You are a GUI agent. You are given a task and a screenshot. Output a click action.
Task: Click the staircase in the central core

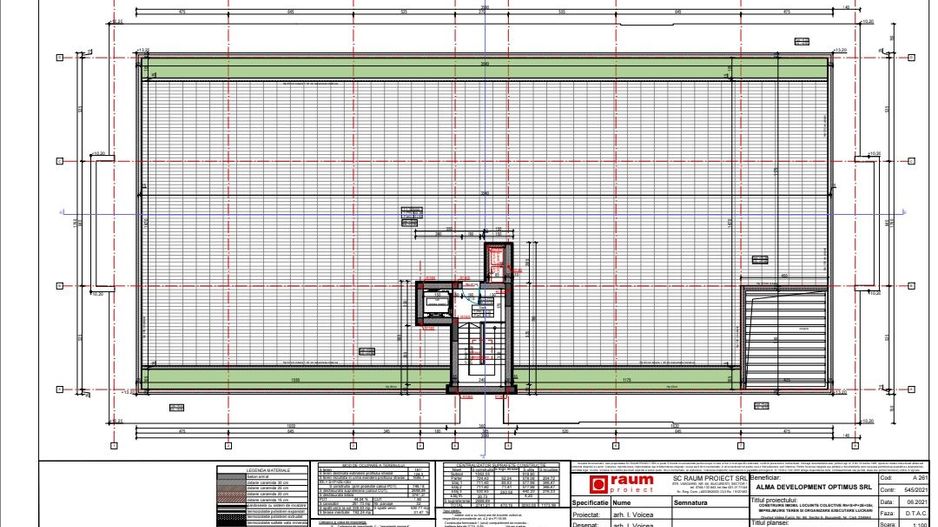[x=482, y=351]
